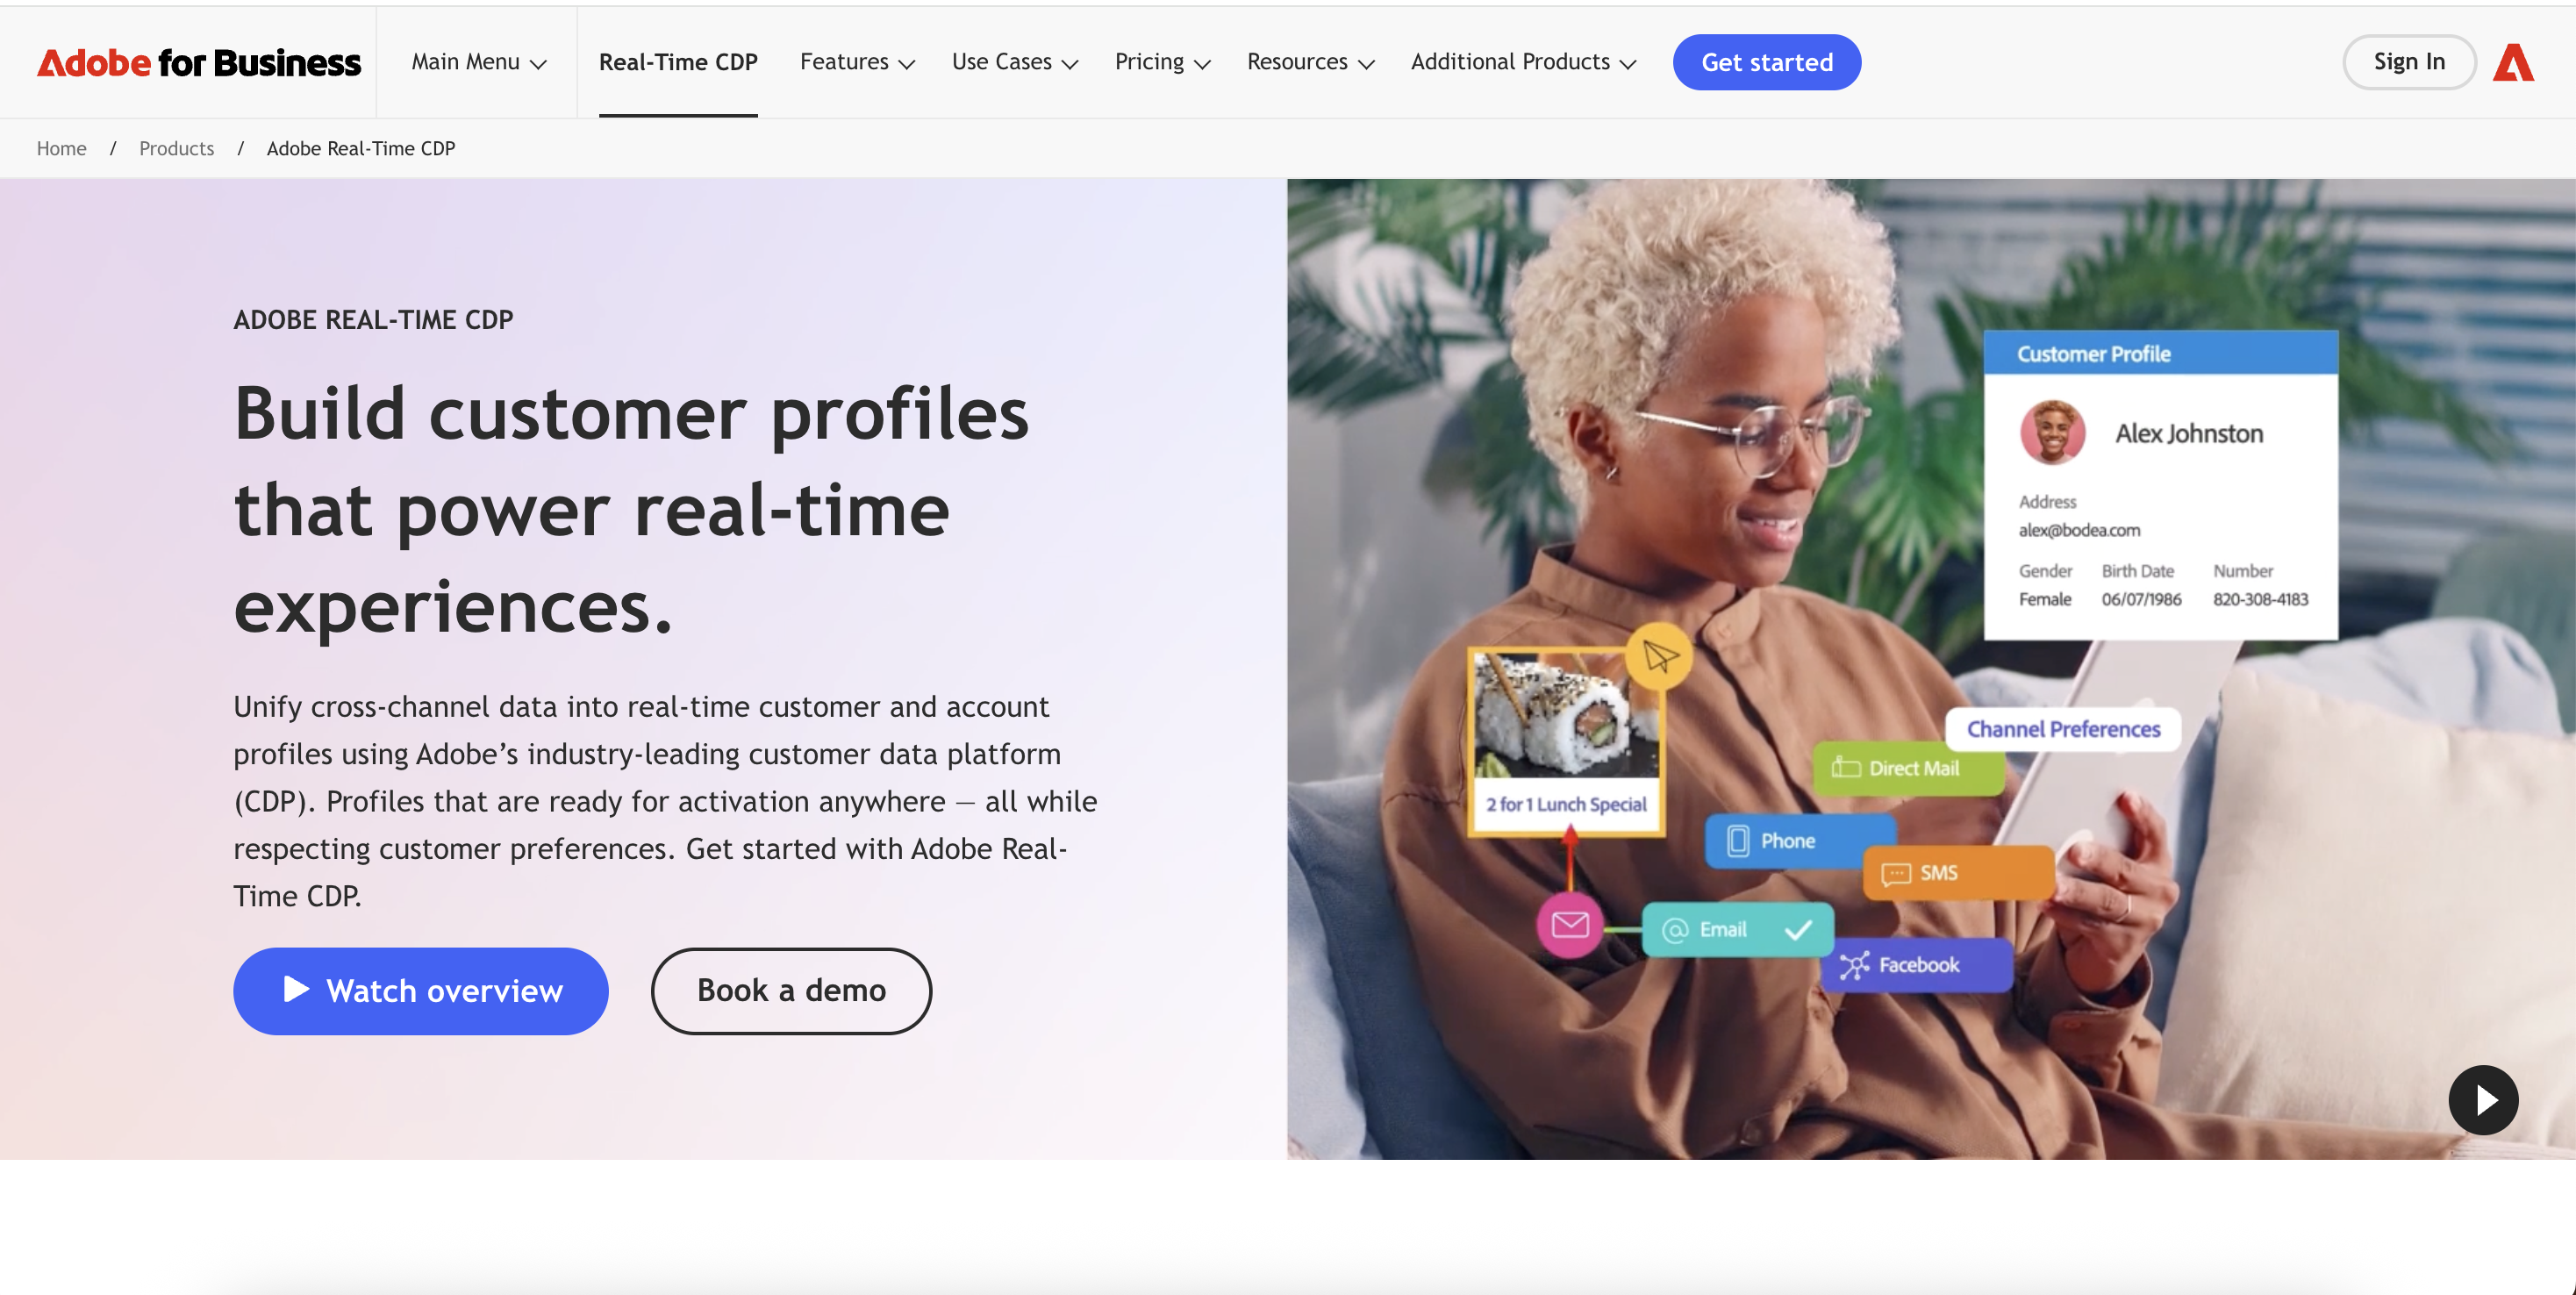The image size is (2576, 1295).
Task: Click the red Adobe logo icon
Action: point(2513,62)
